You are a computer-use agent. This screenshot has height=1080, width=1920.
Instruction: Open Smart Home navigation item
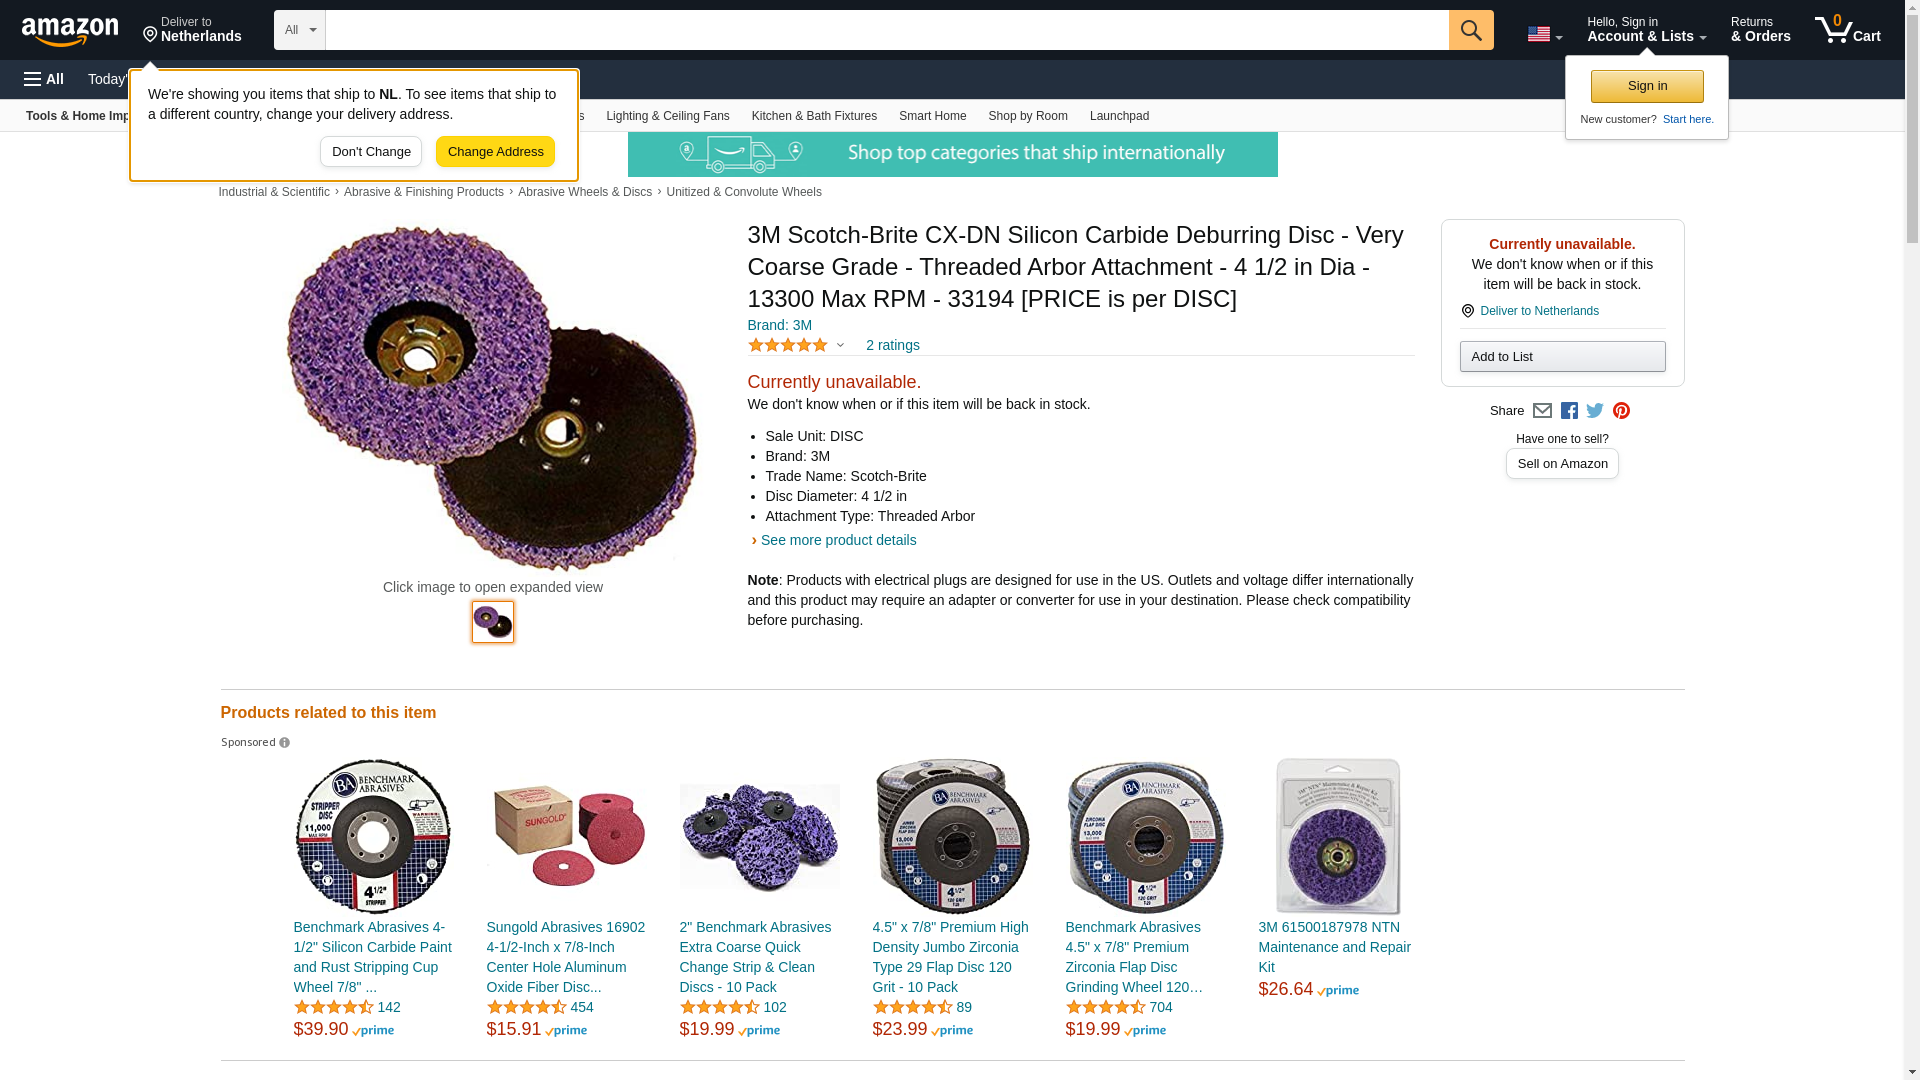(x=932, y=116)
